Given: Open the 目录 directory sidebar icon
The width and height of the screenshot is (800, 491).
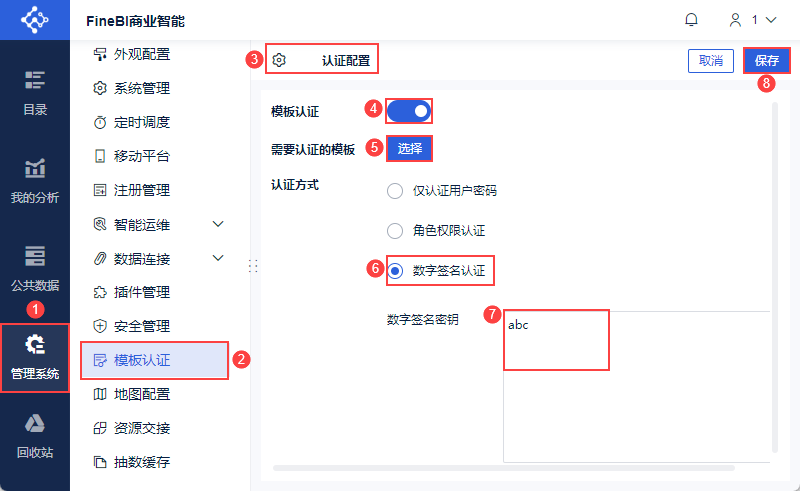Looking at the screenshot, I should (35, 80).
